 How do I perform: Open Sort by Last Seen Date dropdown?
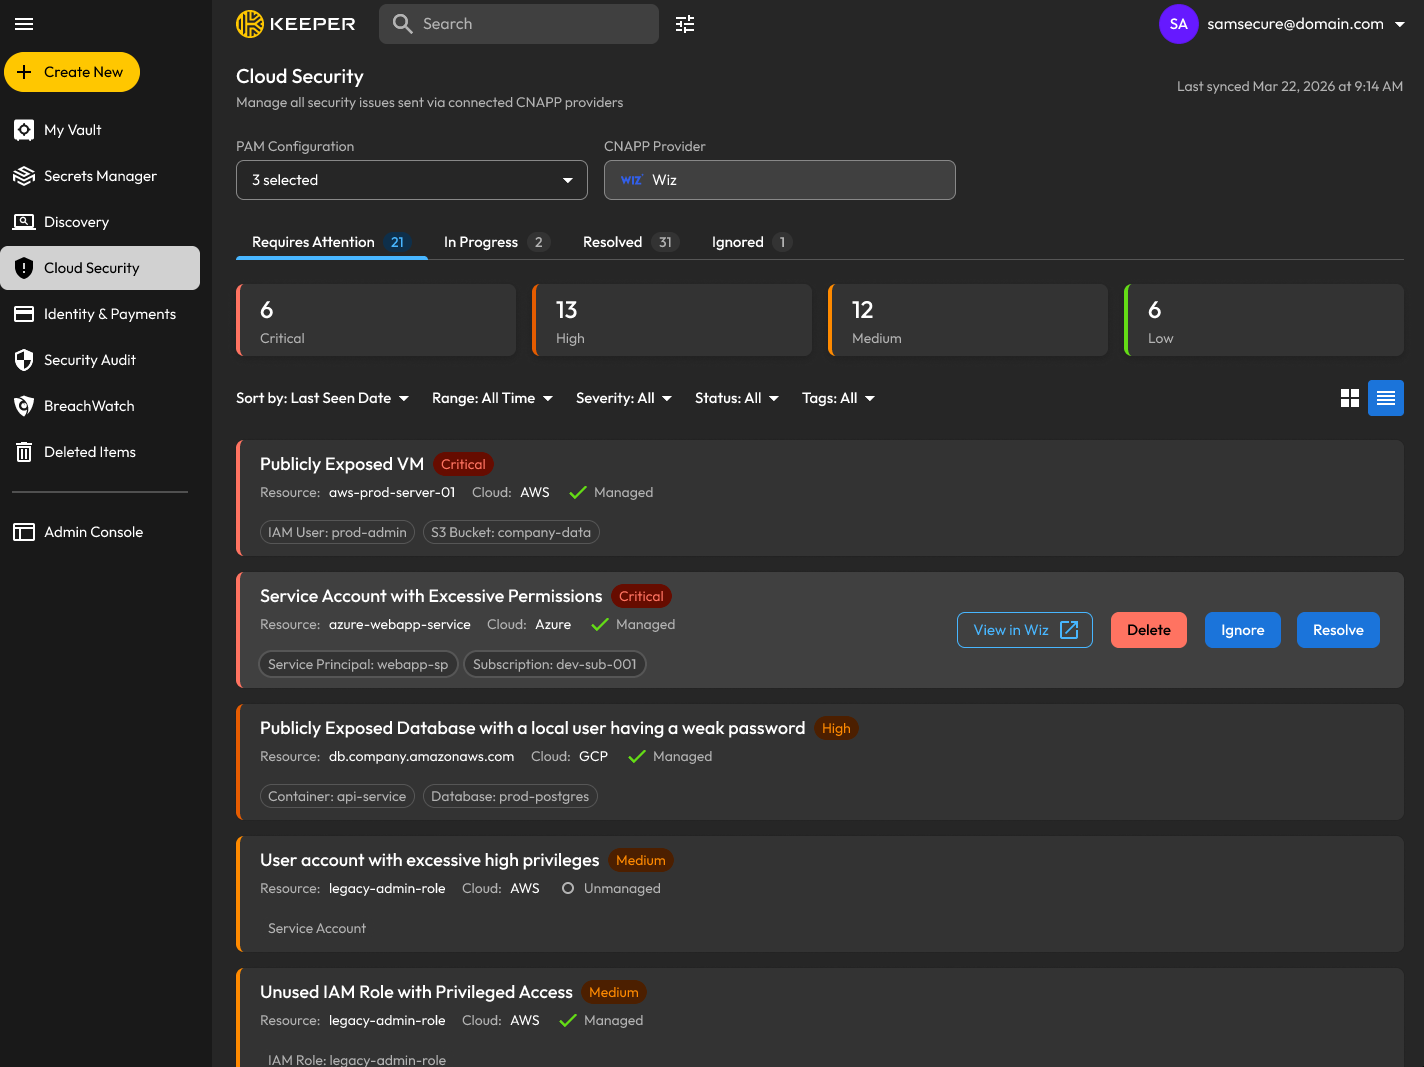pos(322,398)
